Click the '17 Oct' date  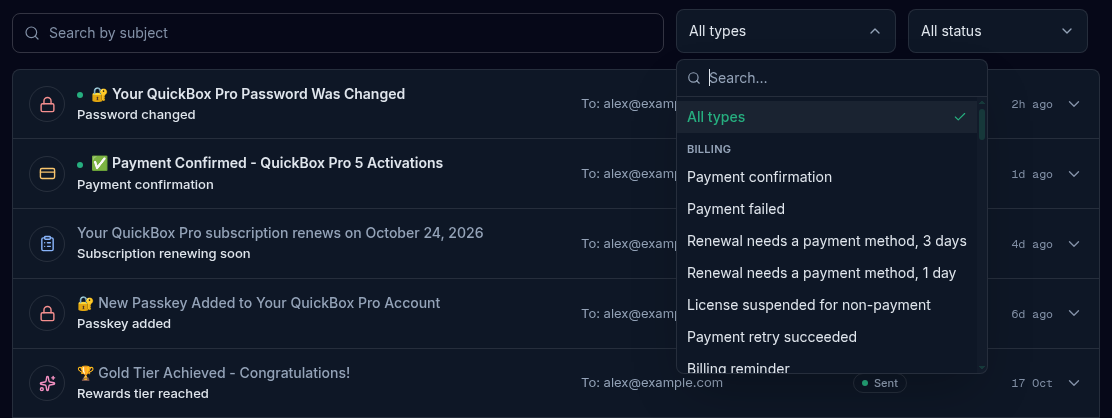point(1032,383)
